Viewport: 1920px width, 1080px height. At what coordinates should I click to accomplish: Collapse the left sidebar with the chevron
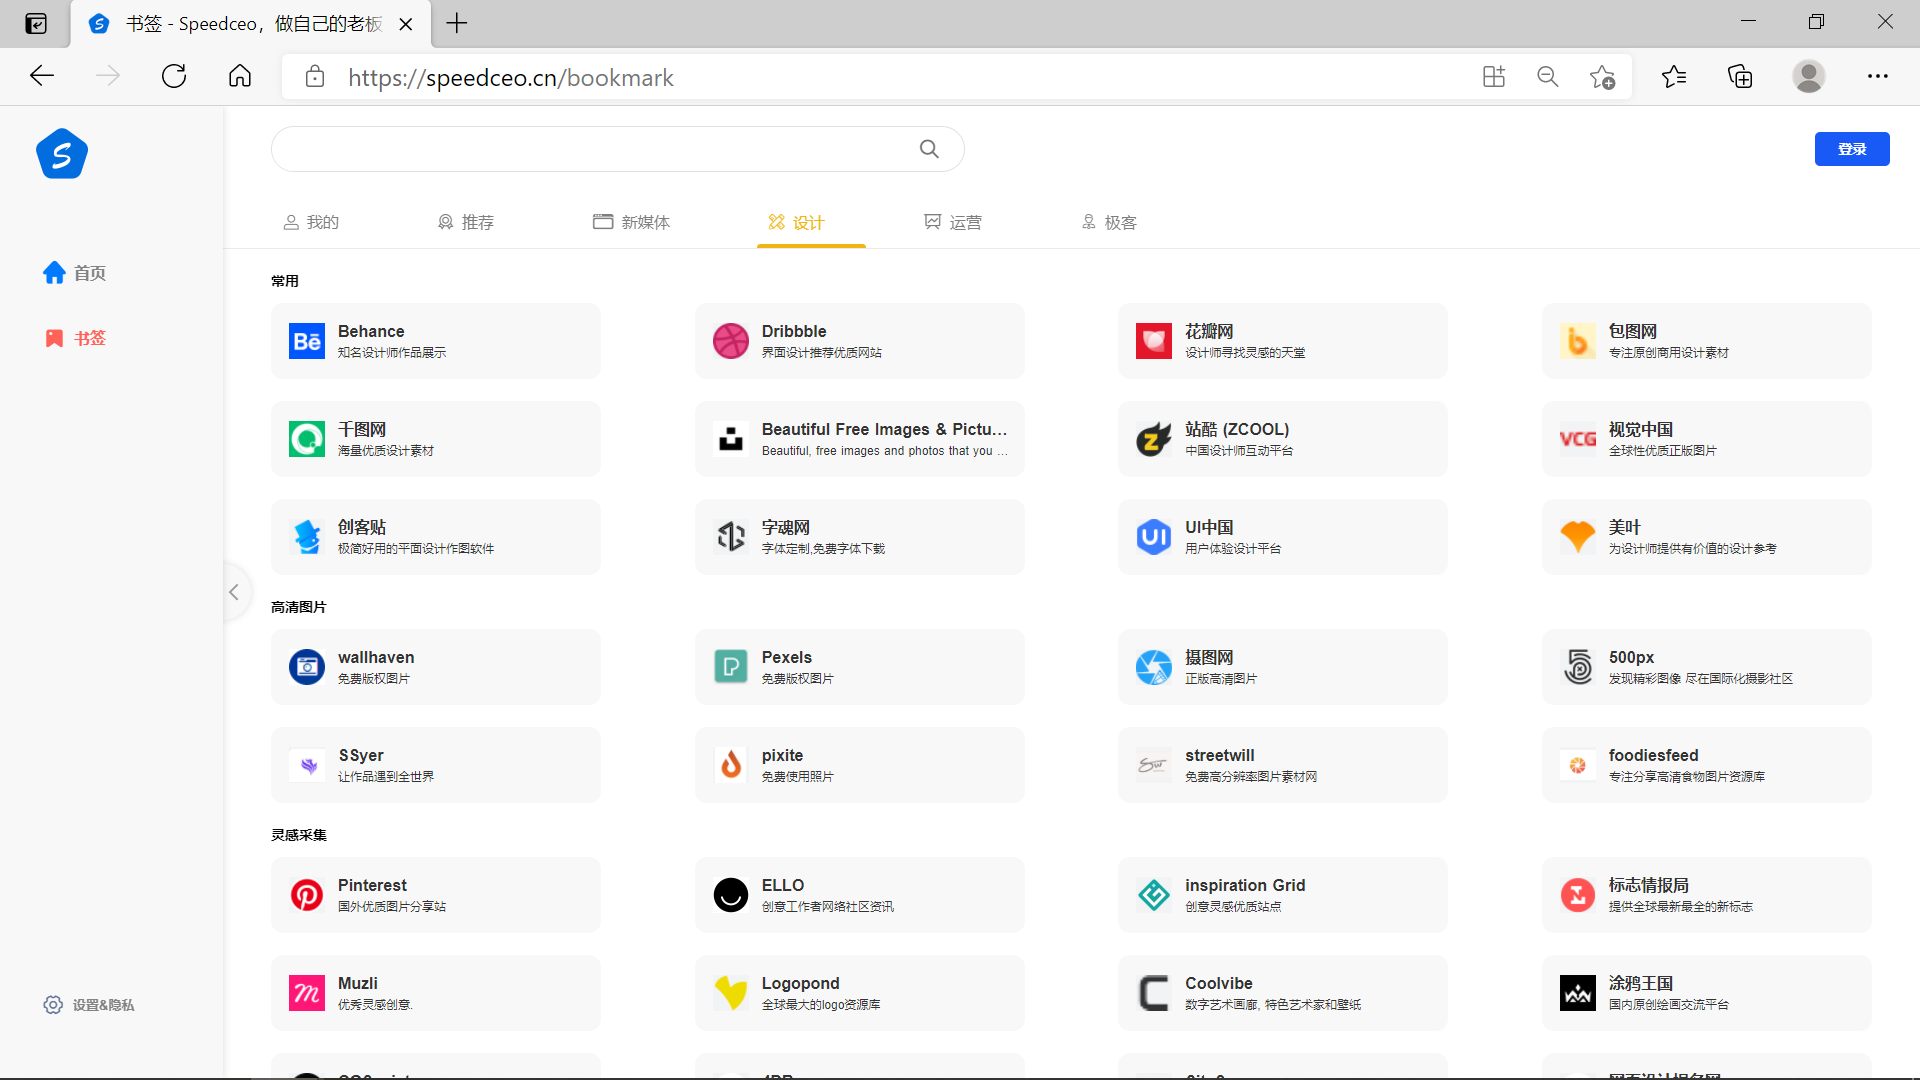(234, 592)
